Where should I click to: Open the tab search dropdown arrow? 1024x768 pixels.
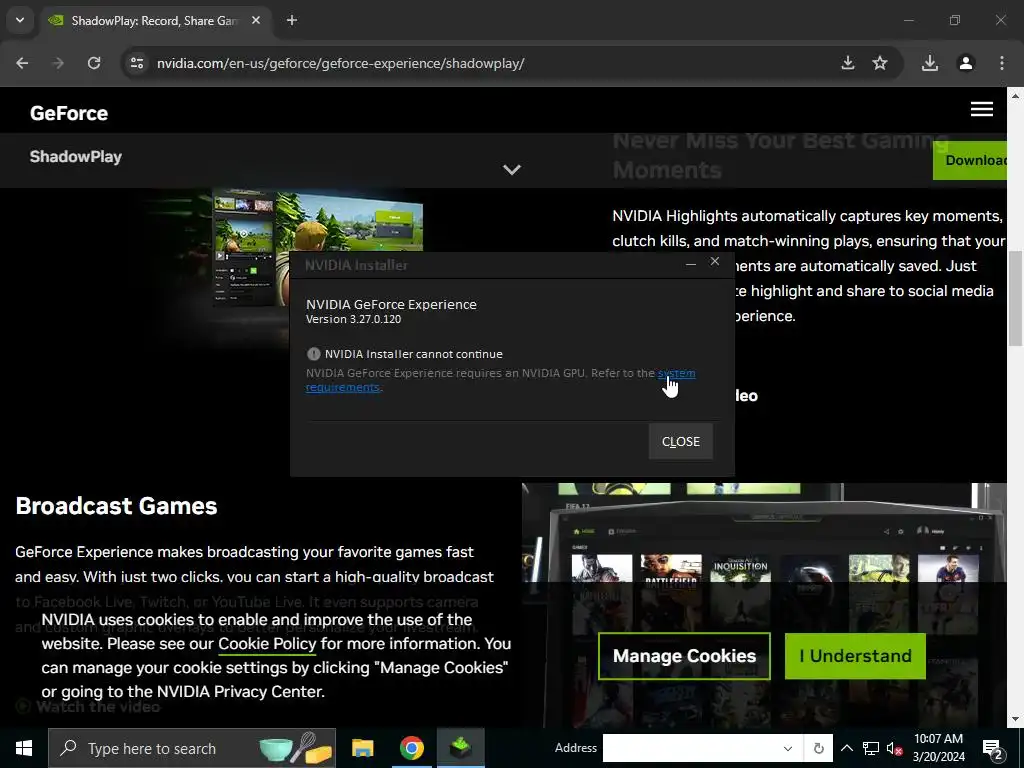coord(20,20)
